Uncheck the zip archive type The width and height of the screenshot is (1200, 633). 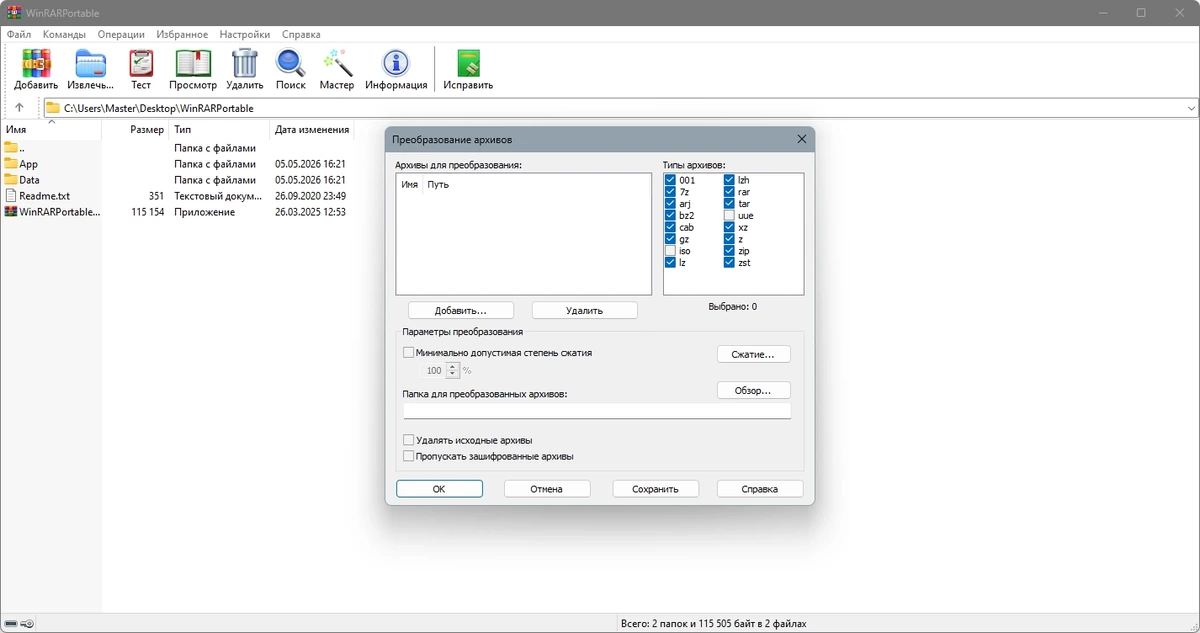pyautogui.click(x=730, y=251)
